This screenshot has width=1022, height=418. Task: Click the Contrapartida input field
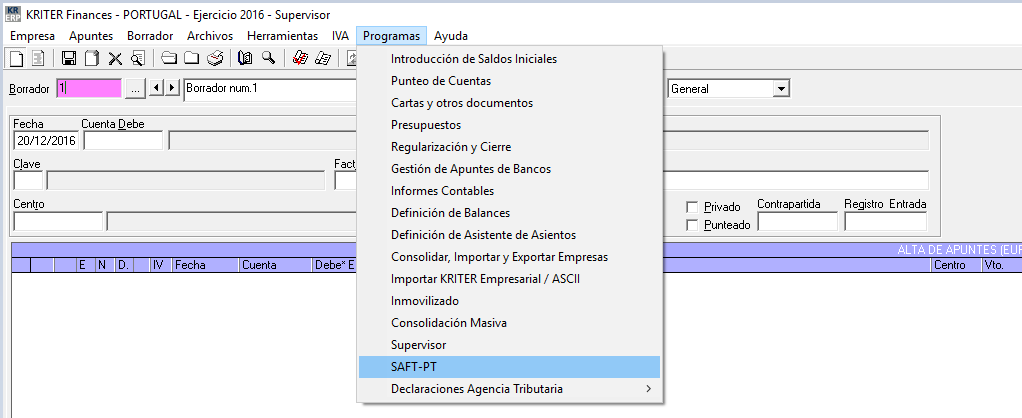tap(797, 222)
